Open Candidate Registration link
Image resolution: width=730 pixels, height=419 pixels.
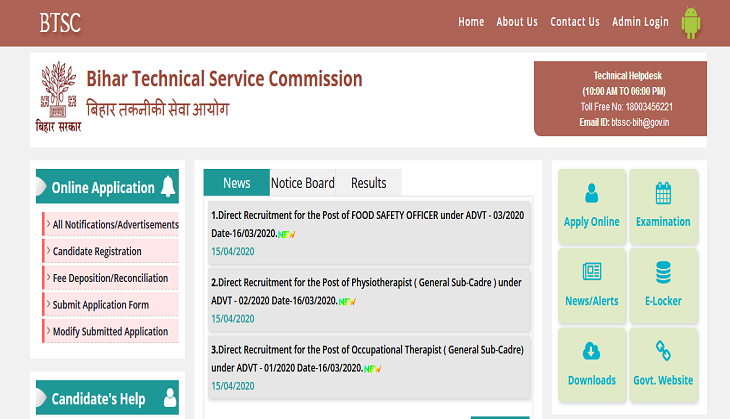click(x=97, y=251)
